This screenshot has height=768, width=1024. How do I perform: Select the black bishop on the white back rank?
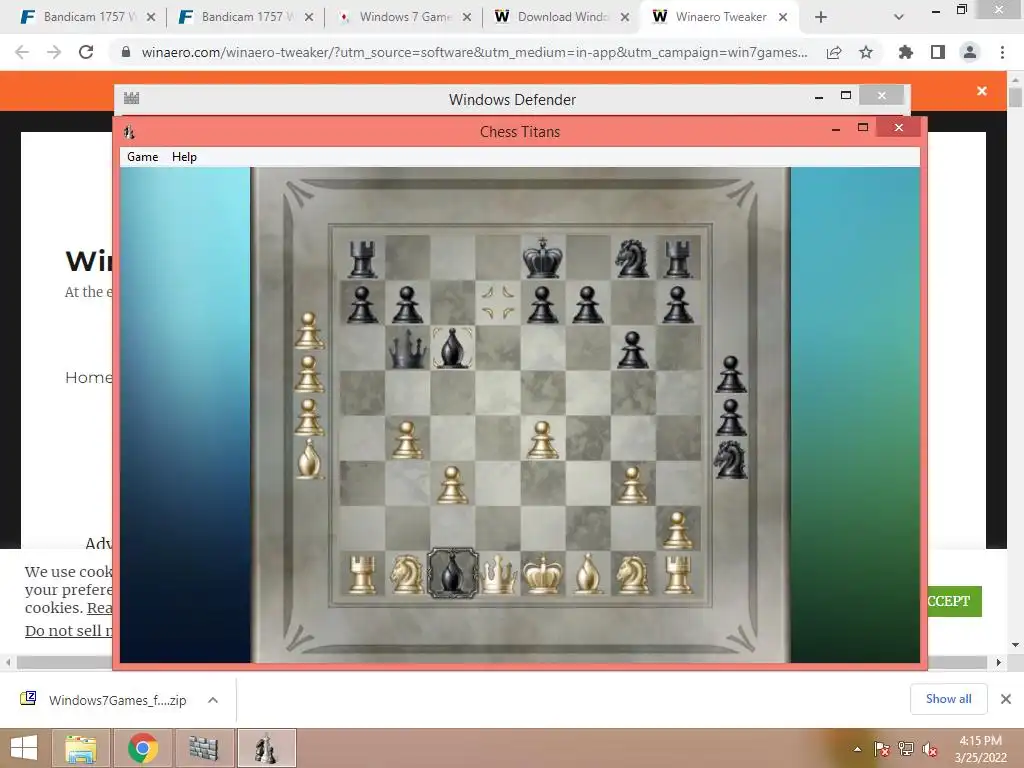[x=453, y=573]
